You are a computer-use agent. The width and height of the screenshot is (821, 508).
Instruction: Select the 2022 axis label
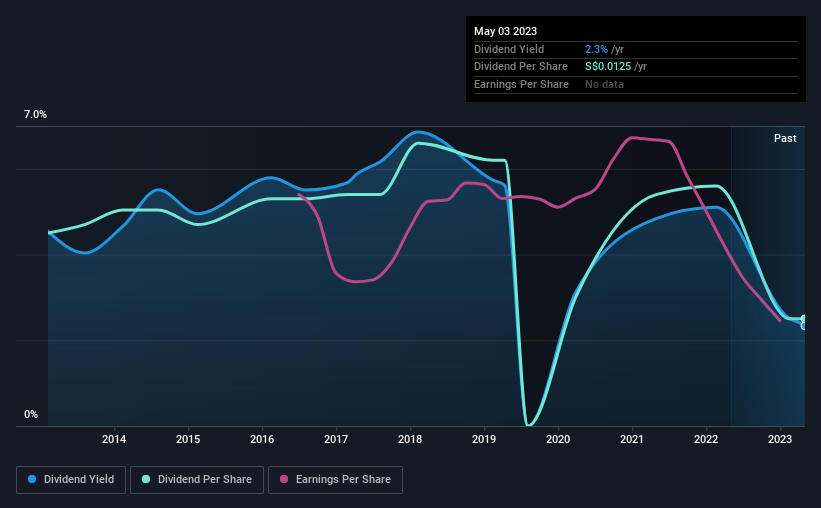point(706,439)
